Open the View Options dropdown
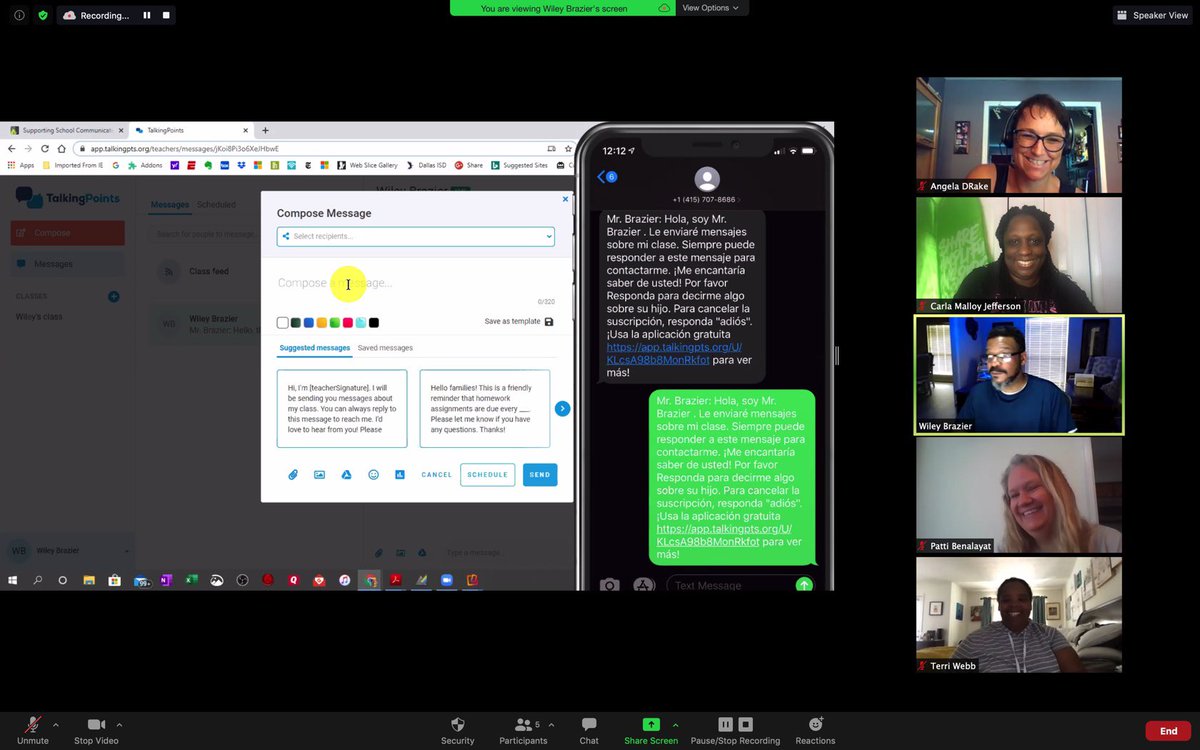The width and height of the screenshot is (1200, 750). [x=710, y=8]
